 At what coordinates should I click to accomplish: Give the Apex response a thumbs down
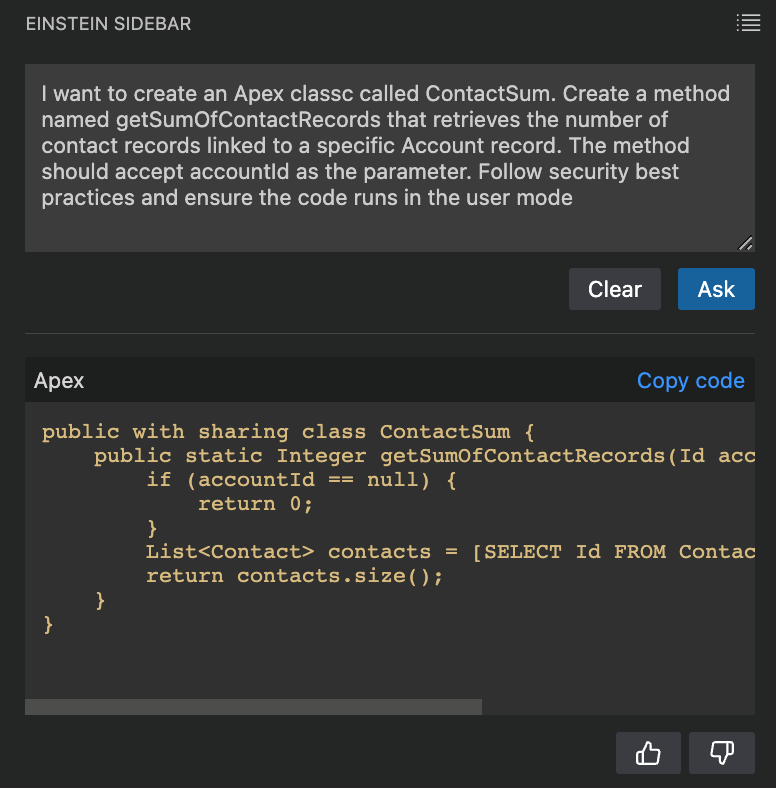tap(722, 753)
